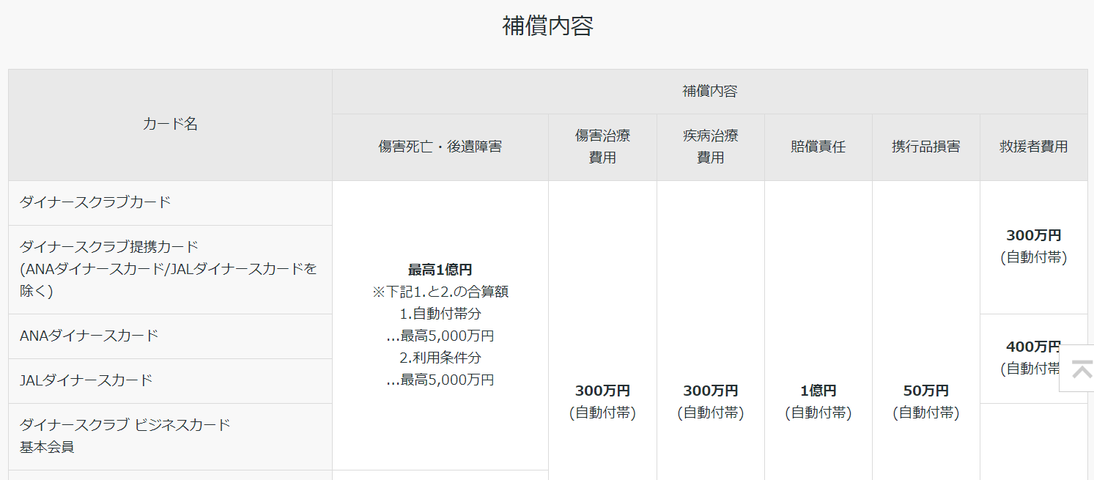Click the 傷害死亡・後遺障害 column header

point(440,147)
